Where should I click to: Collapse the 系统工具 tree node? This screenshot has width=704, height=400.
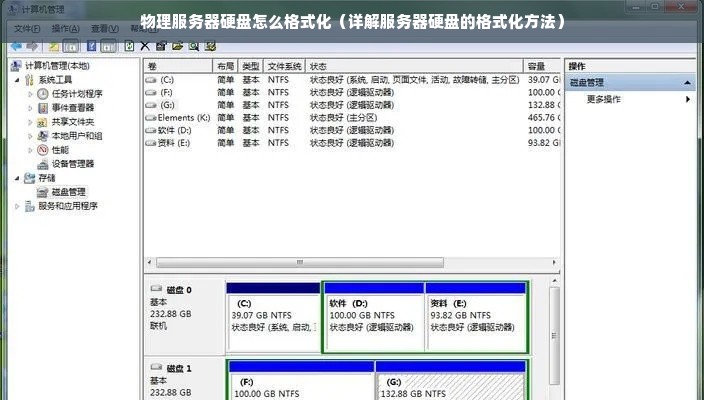tap(17, 80)
